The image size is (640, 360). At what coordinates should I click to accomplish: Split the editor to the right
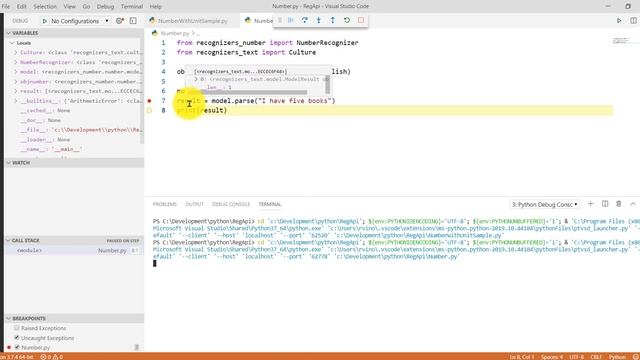click(633, 20)
